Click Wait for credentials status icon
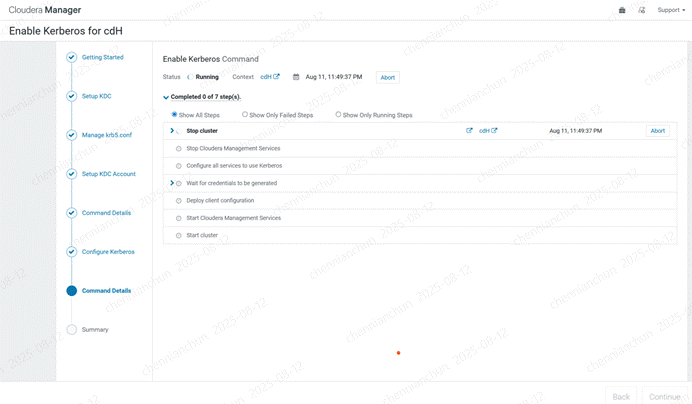The image size is (692, 404). pos(179,183)
